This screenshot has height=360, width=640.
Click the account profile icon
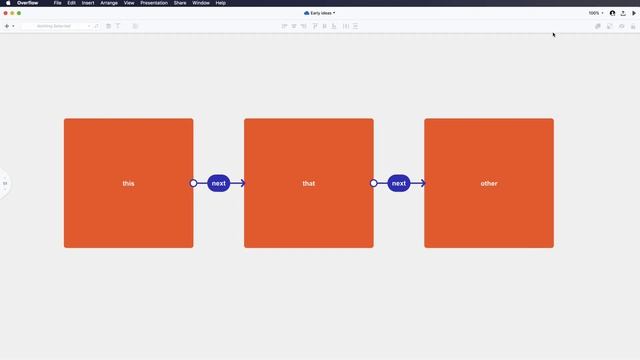pos(612,13)
